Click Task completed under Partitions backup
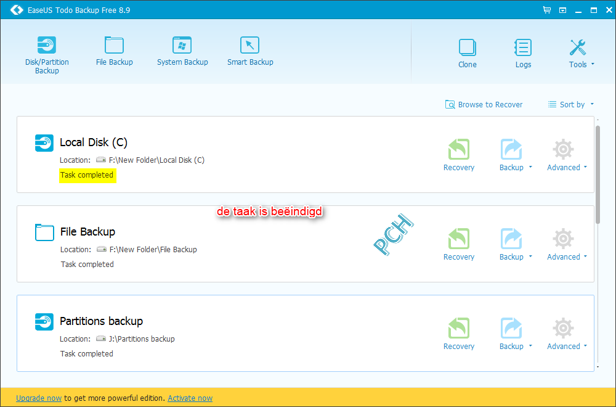This screenshot has width=616, height=408. pyautogui.click(x=87, y=354)
